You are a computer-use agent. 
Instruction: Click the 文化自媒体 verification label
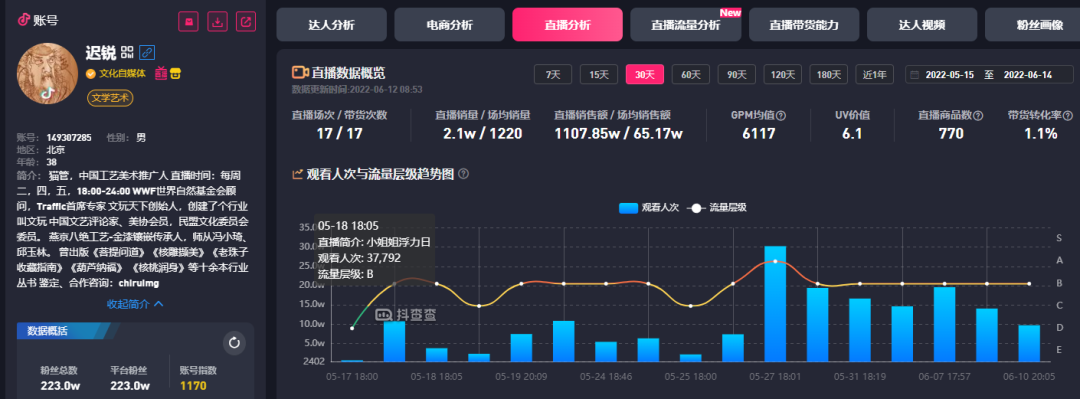coord(123,73)
